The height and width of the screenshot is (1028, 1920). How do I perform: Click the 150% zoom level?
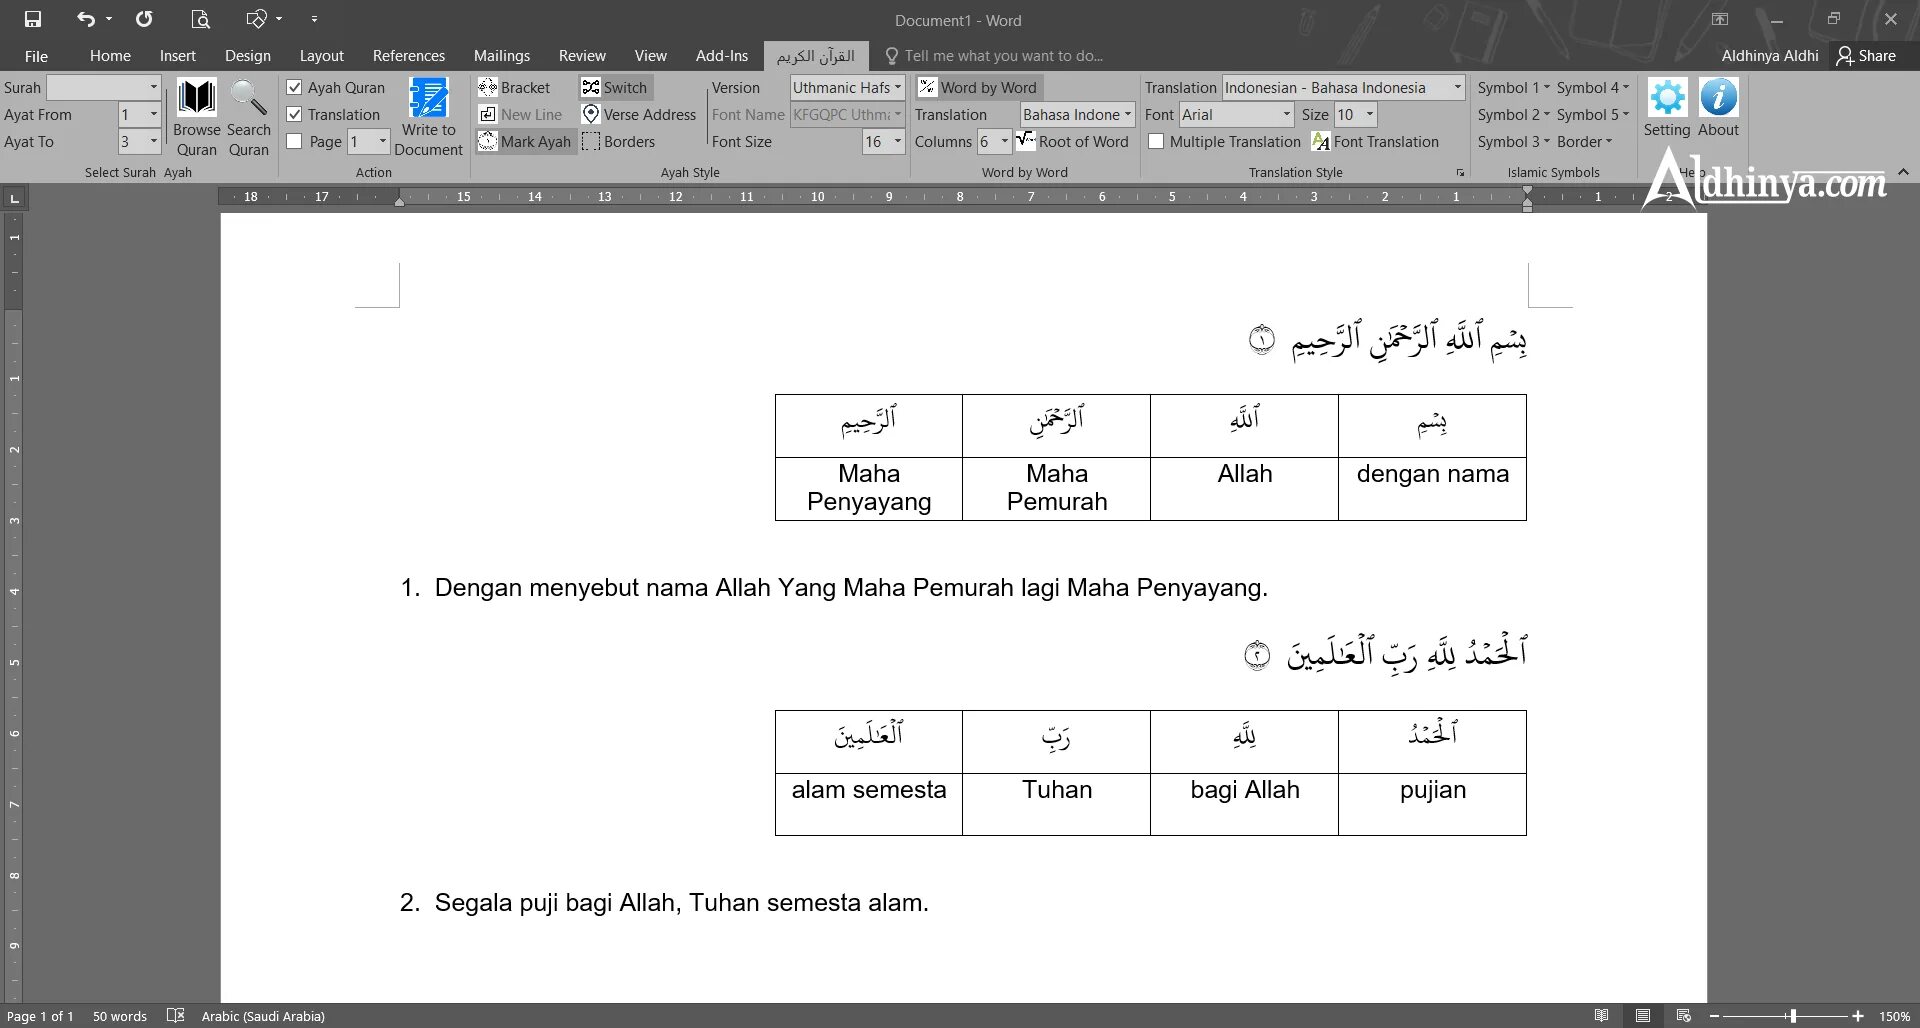pos(1894,1016)
